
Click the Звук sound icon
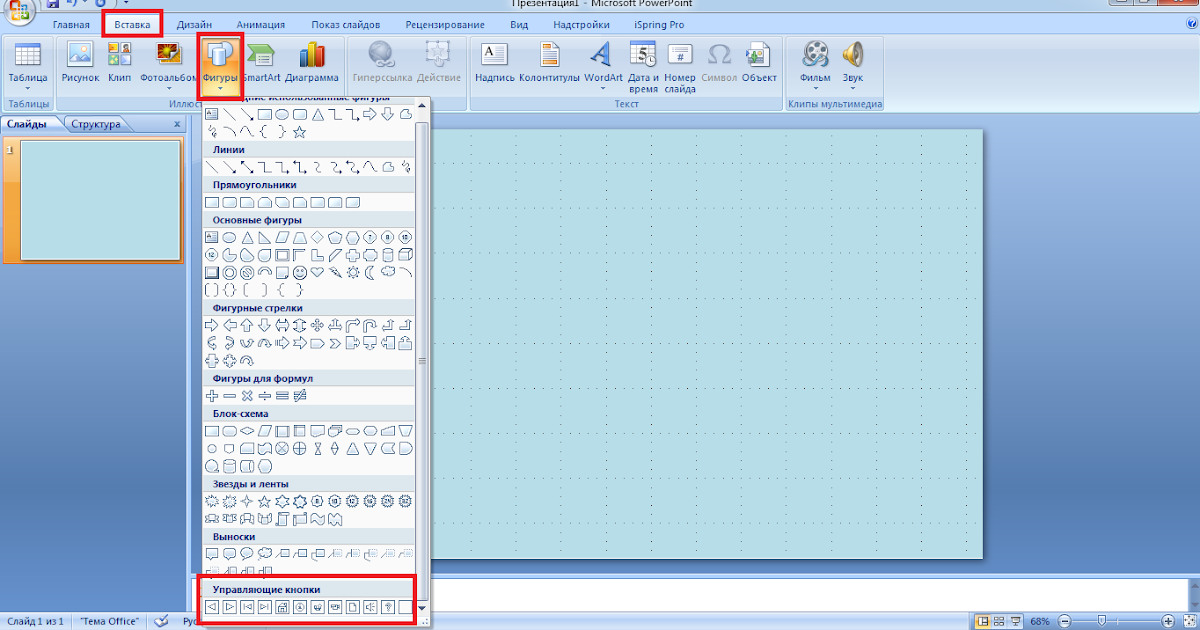coord(853,54)
